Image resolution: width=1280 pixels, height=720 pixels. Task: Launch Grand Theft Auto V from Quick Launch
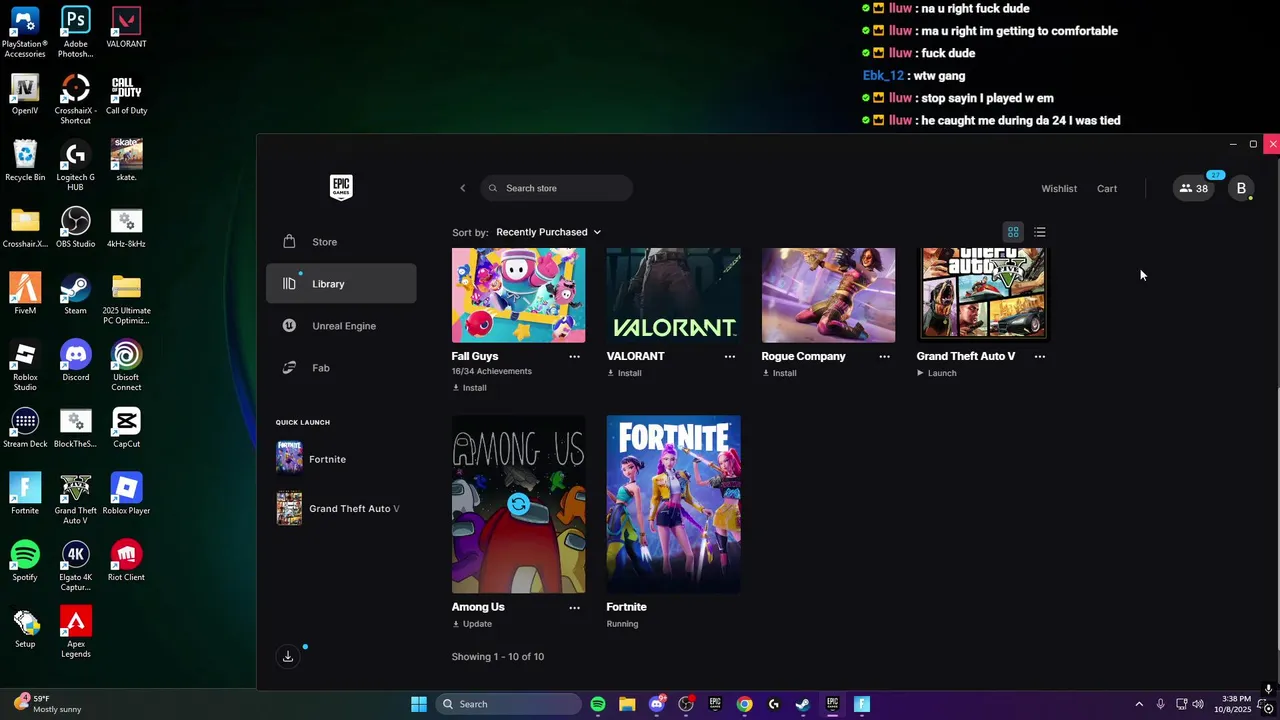click(341, 508)
